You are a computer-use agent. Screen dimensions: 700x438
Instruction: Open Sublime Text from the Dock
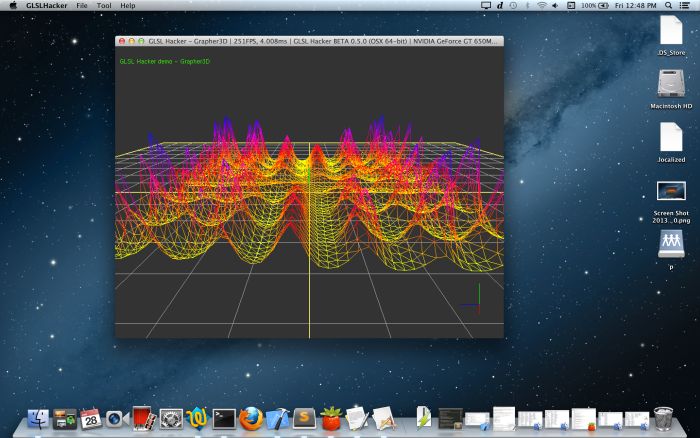(x=304, y=419)
